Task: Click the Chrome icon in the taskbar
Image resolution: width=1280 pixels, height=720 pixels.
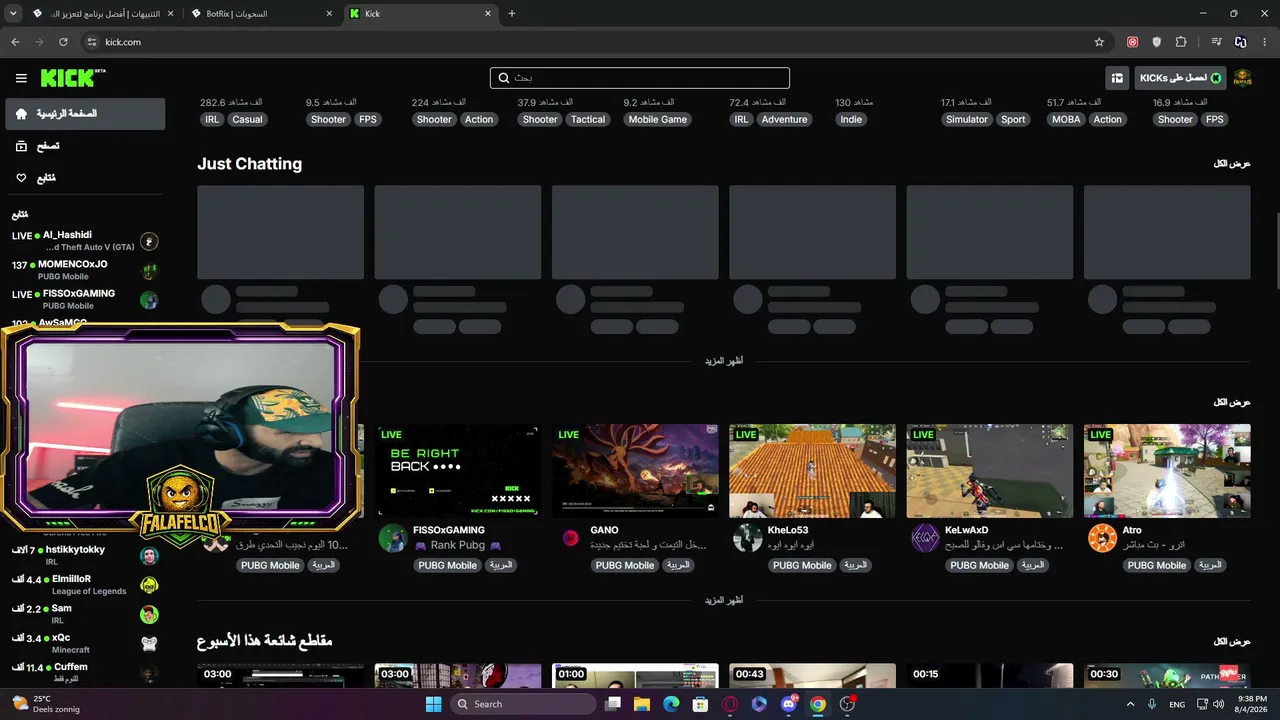Action: [x=818, y=704]
